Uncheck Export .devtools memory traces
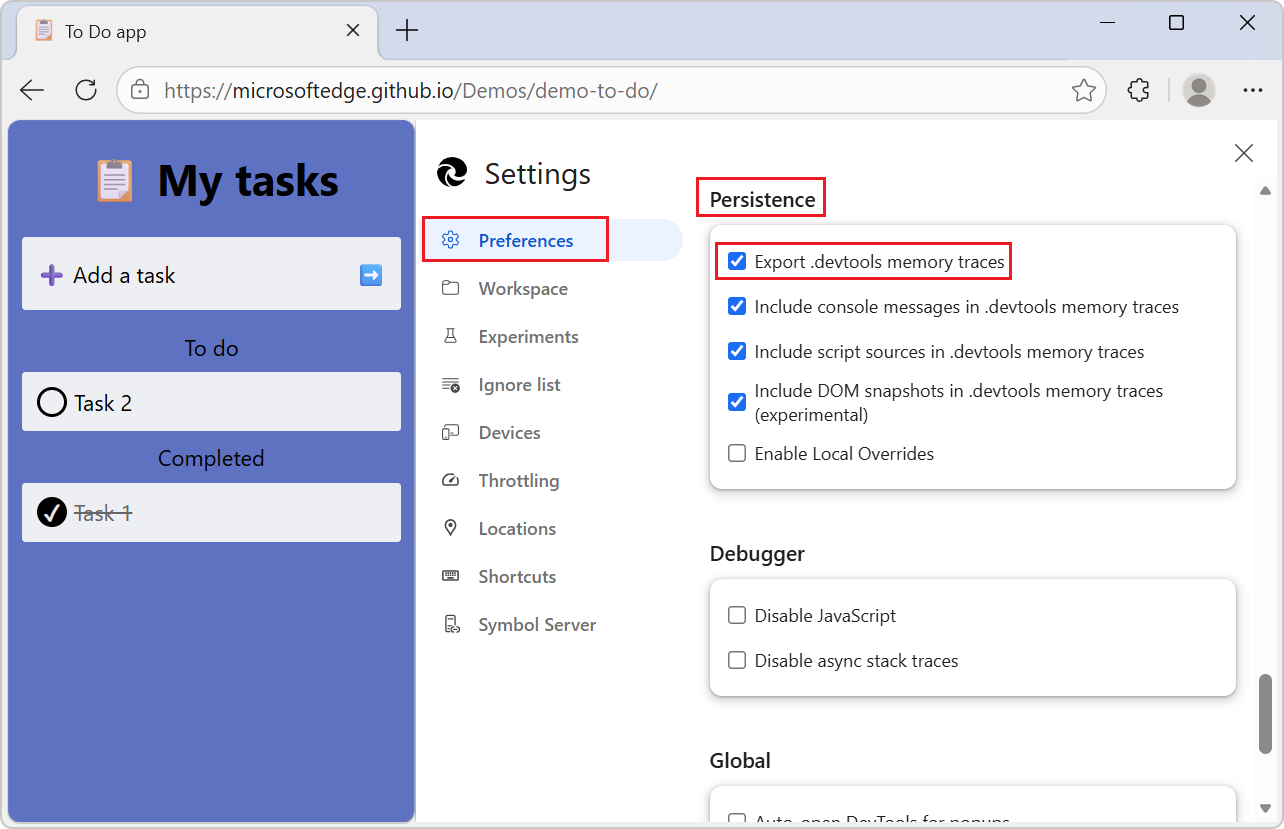1284x829 pixels. point(737,261)
